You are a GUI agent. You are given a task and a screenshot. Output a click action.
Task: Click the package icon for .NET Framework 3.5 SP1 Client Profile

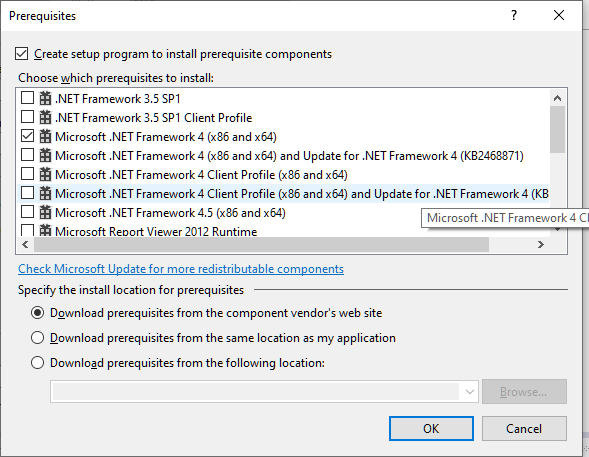[45, 118]
